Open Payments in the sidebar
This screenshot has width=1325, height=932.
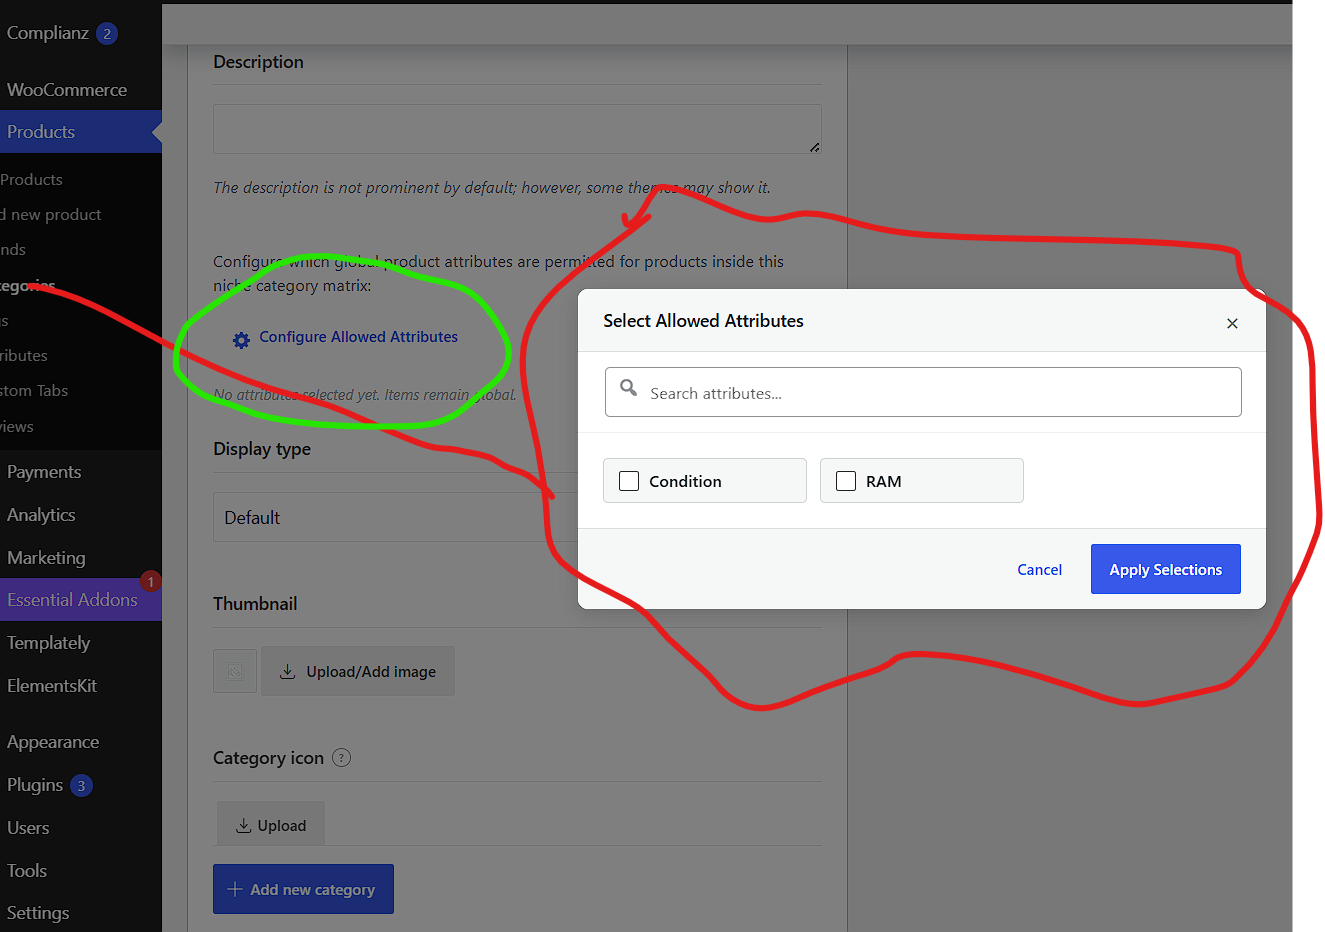(x=44, y=472)
